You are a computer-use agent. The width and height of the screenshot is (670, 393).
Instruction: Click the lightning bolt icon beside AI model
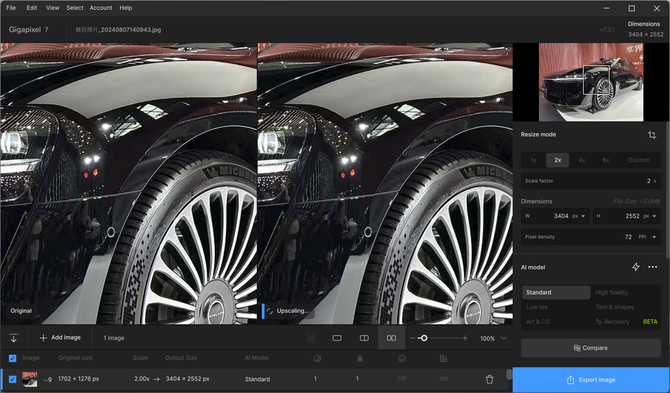pos(636,267)
